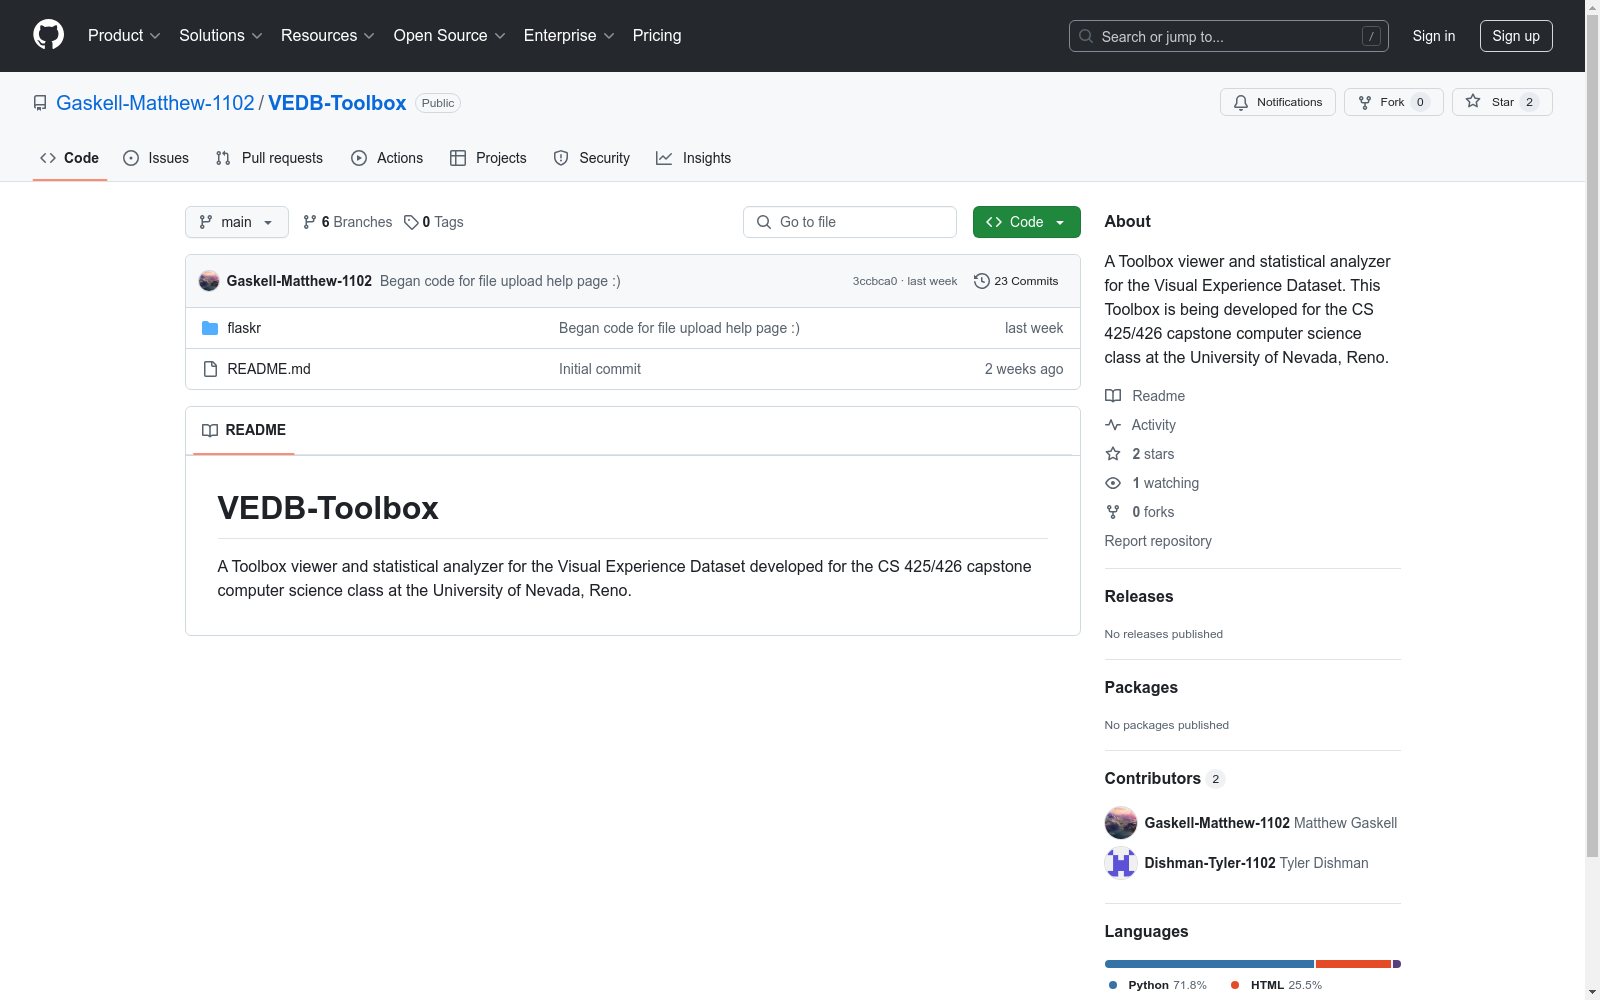
Task: Open the Contributors section link
Action: pyautogui.click(x=1165, y=779)
